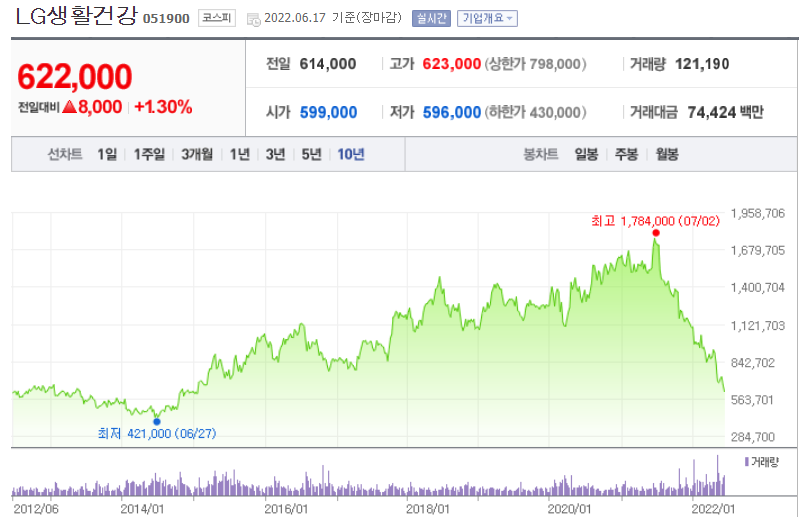Open the 주봉 candle chart
The image size is (799, 517).
pos(626,154)
